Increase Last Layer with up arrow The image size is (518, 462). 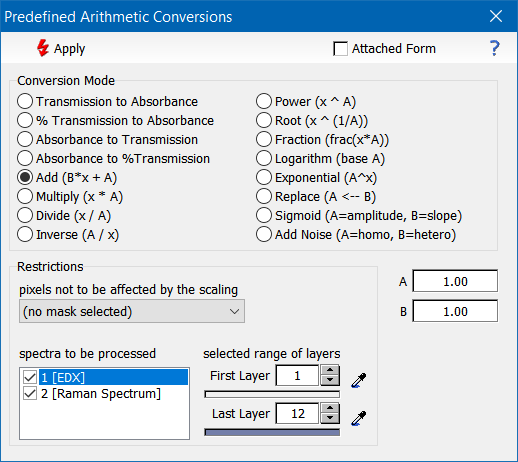click(330, 408)
